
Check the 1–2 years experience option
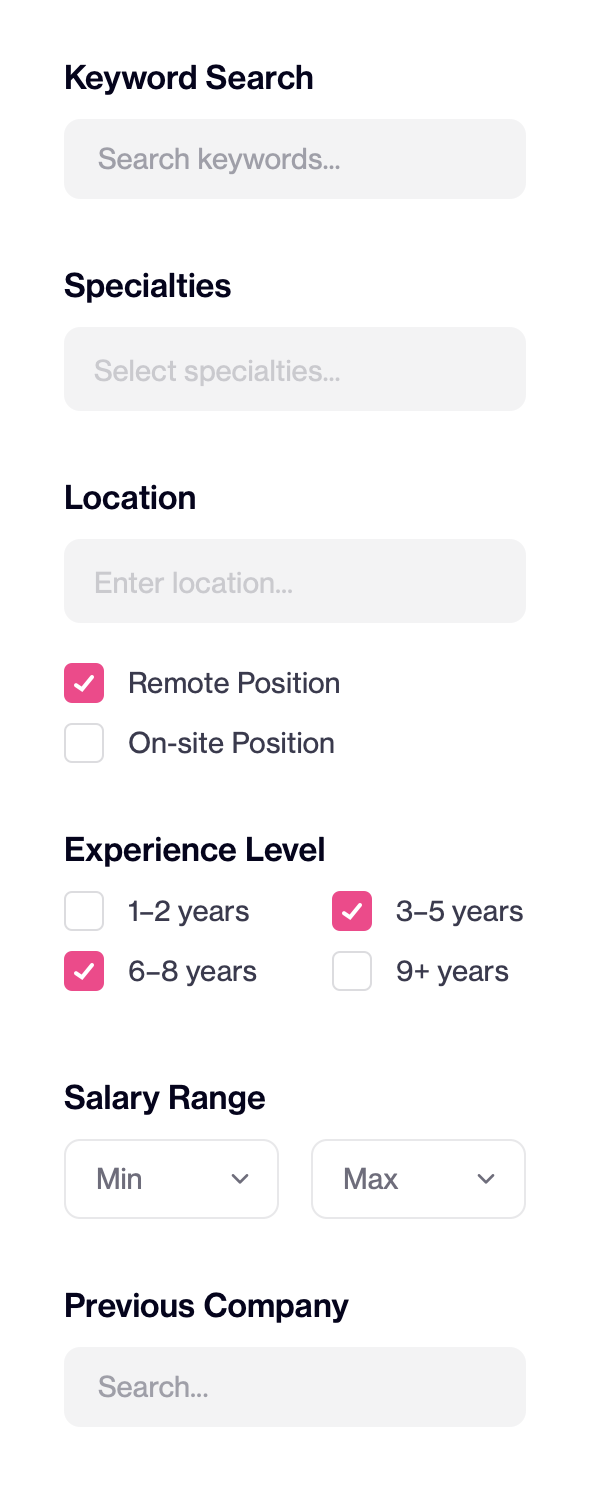coord(83,911)
